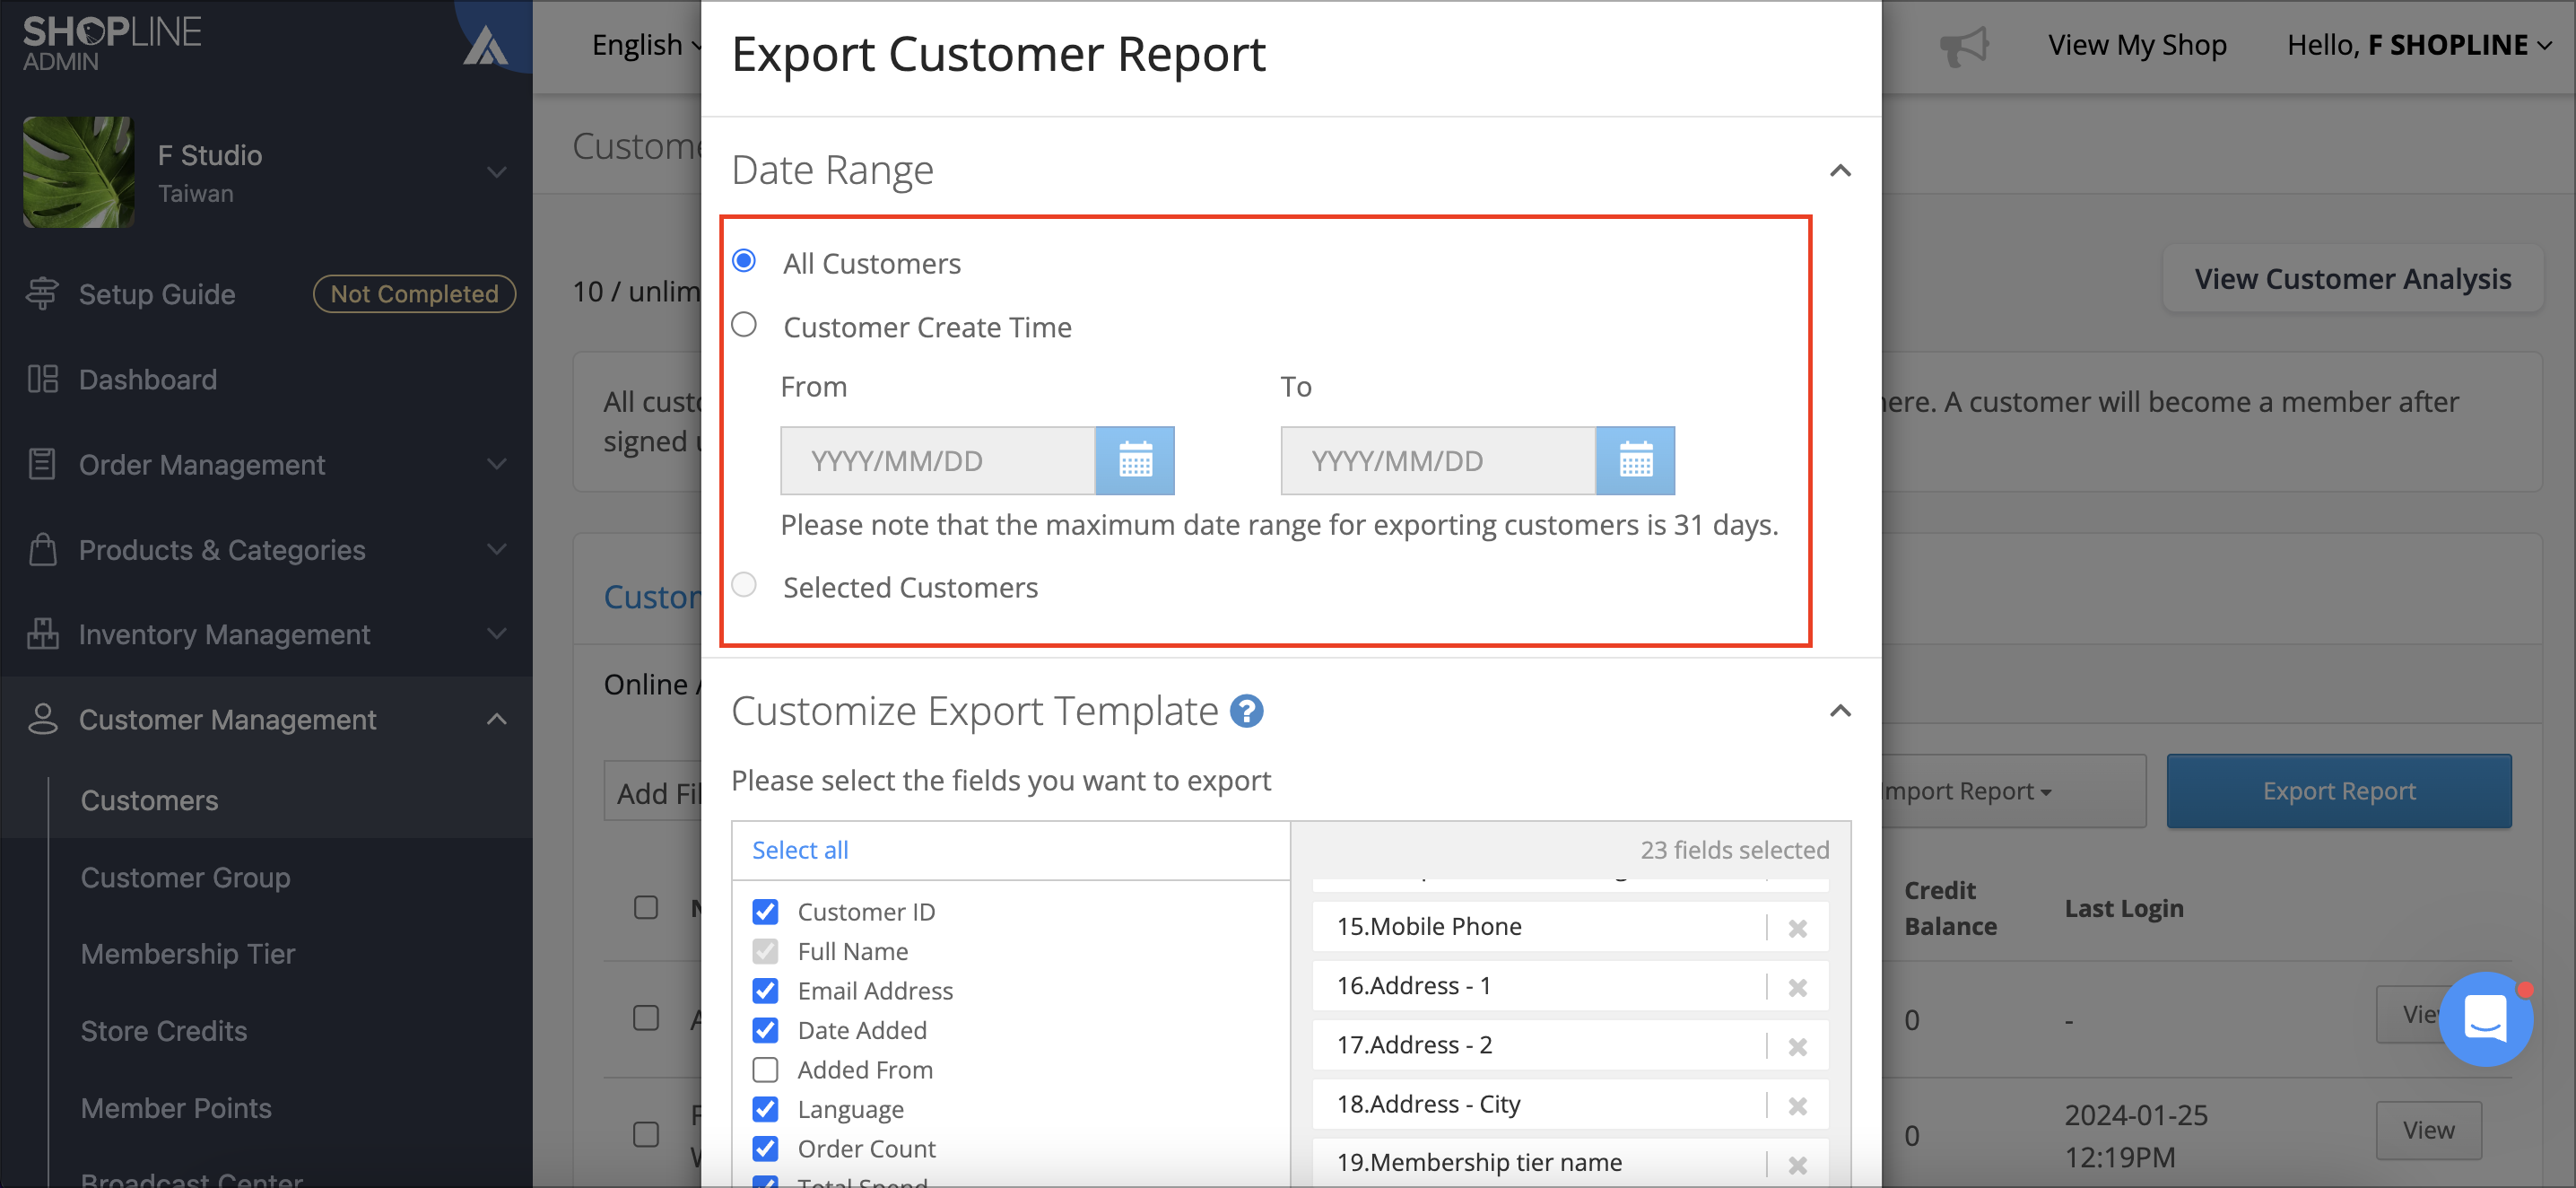2576x1188 pixels.
Task: Click the Dashboard sidebar icon
Action: pyautogui.click(x=42, y=379)
